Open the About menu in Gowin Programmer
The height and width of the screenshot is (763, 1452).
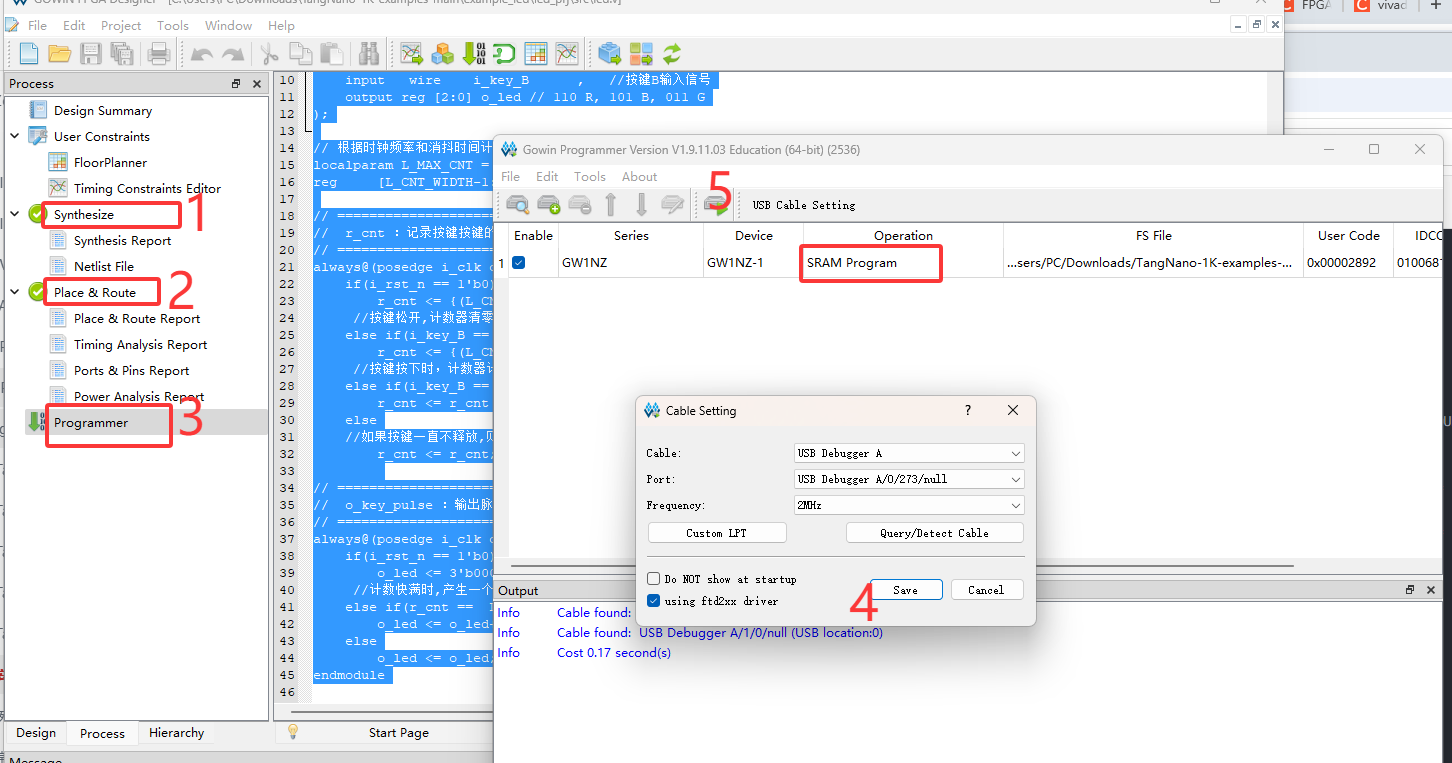pos(640,176)
